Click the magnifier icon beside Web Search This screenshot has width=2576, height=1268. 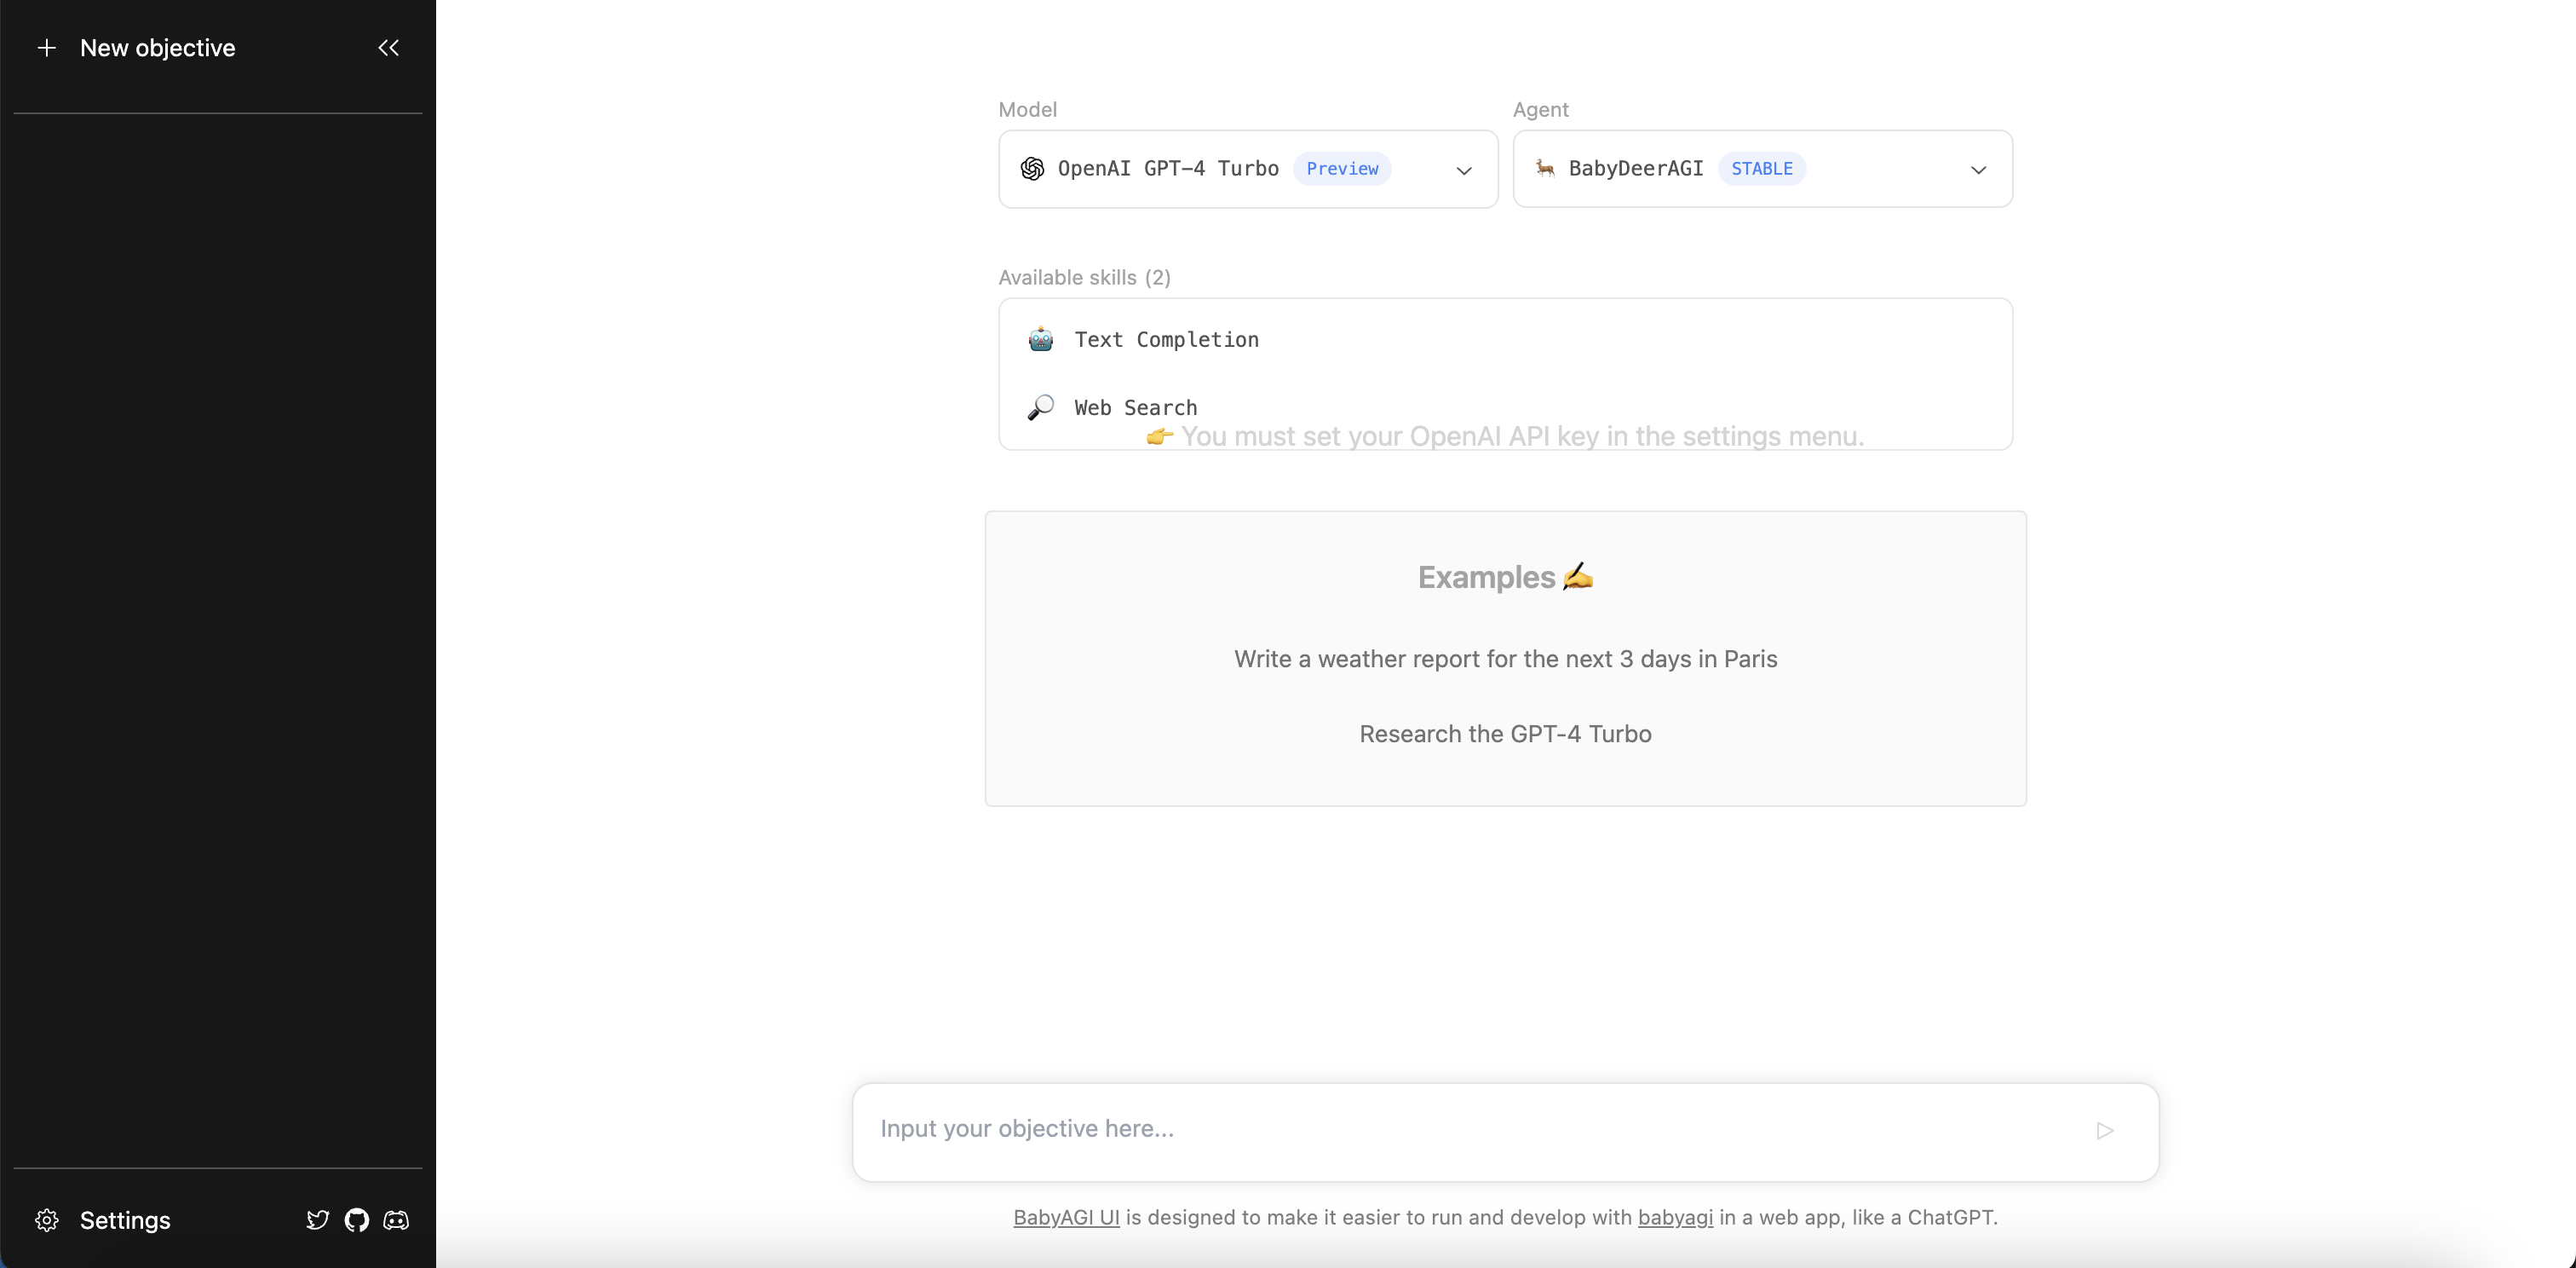1040,408
